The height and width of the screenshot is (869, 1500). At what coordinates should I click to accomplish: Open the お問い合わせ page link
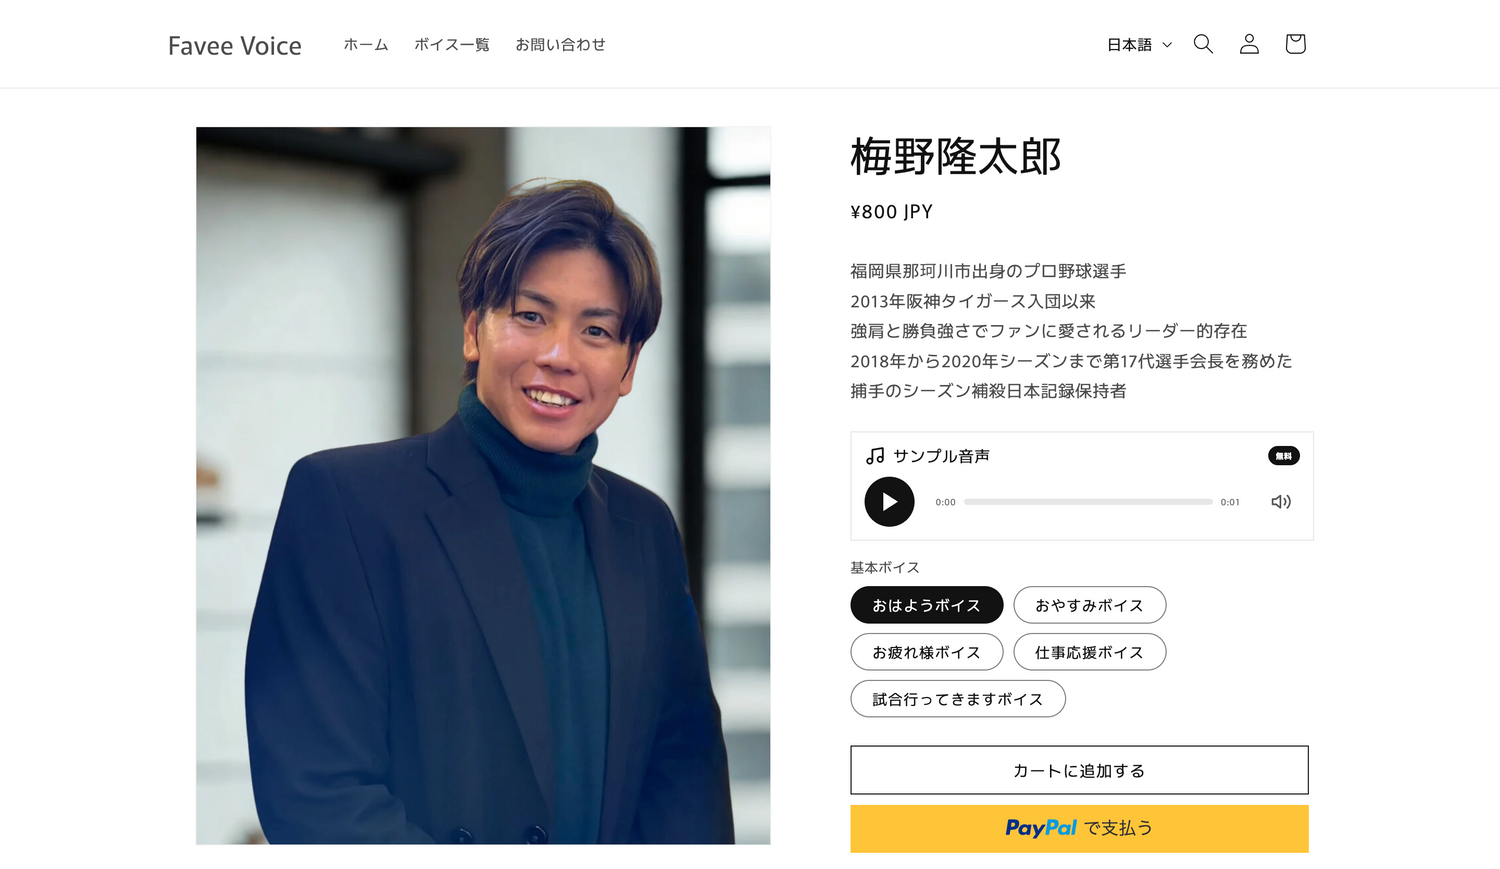(x=560, y=44)
